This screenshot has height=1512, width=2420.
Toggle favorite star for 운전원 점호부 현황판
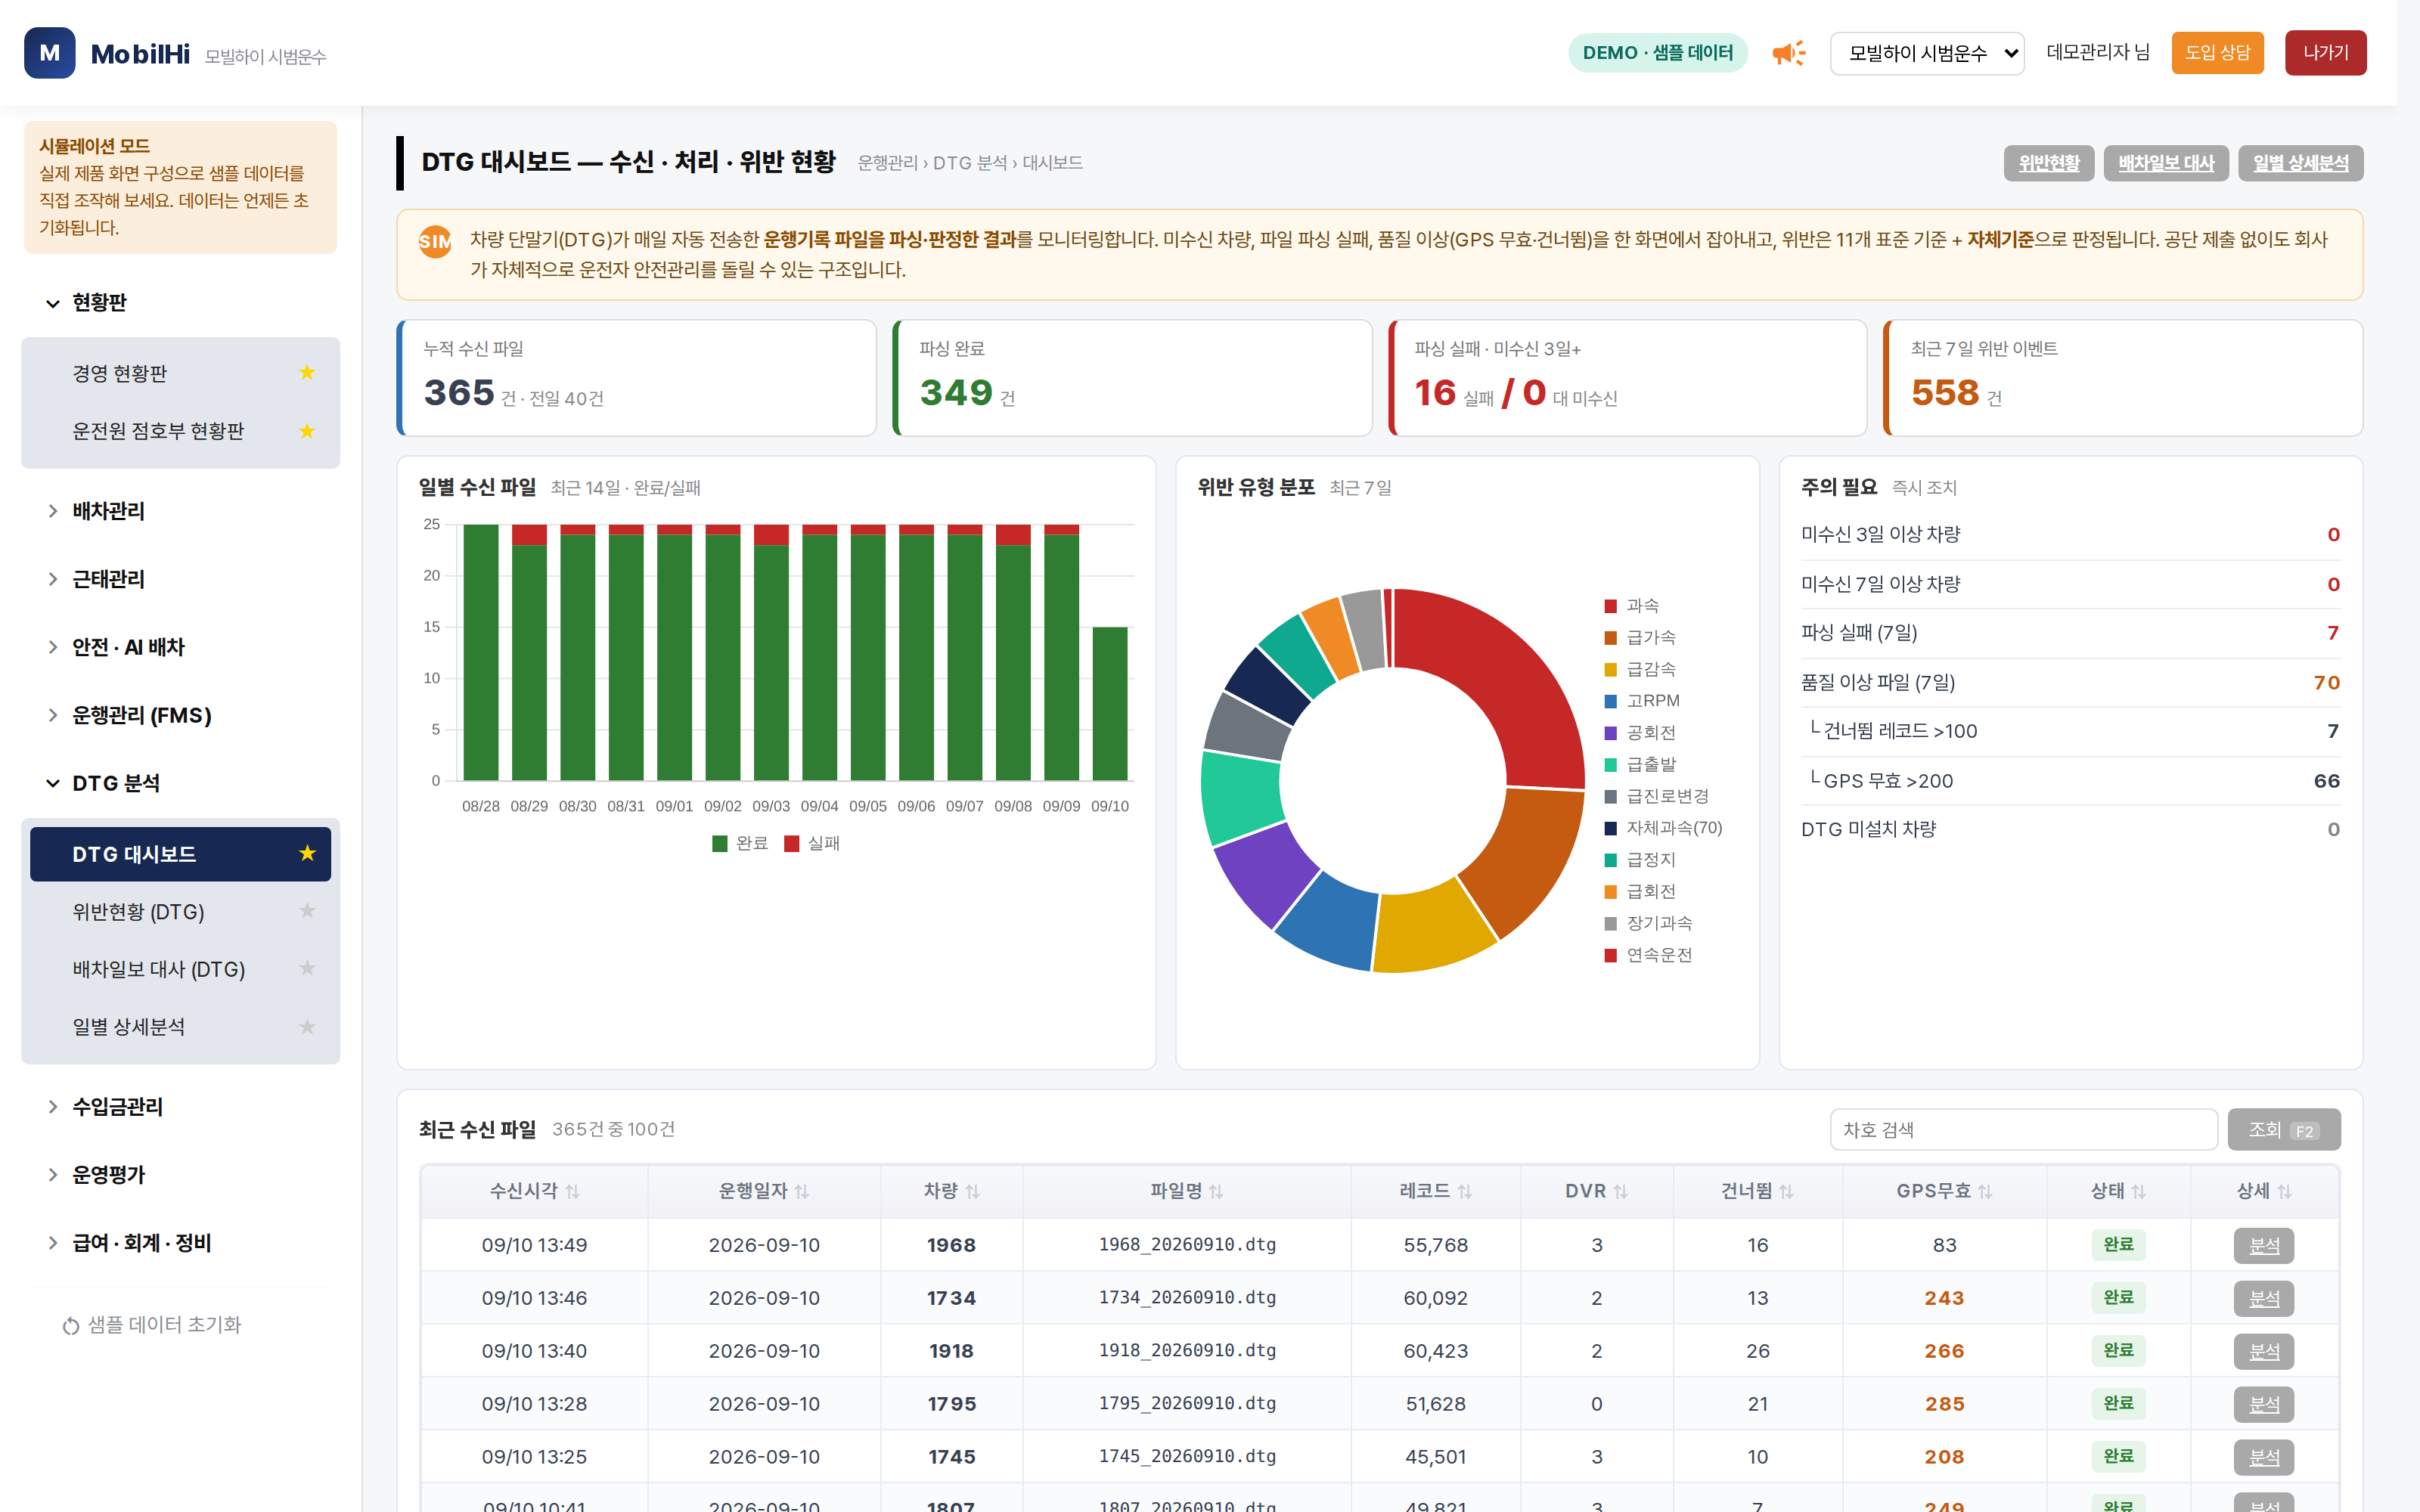coord(307,431)
